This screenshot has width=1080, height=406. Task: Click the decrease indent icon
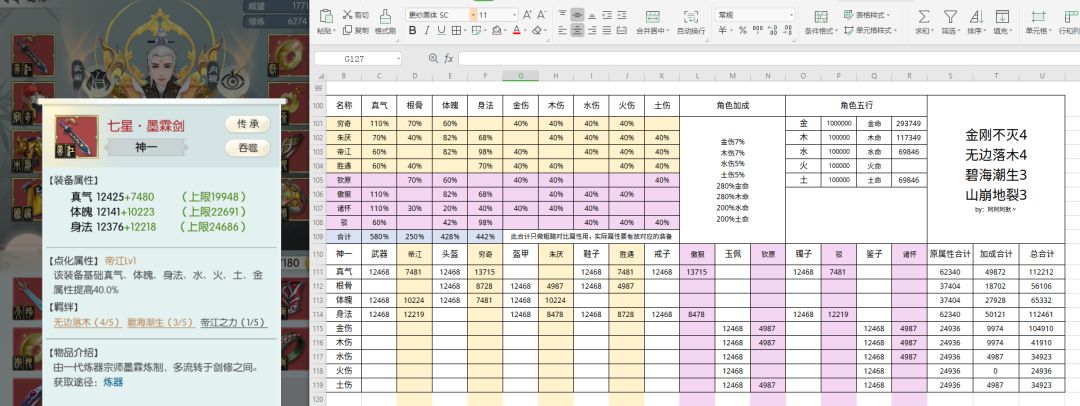tap(607, 15)
